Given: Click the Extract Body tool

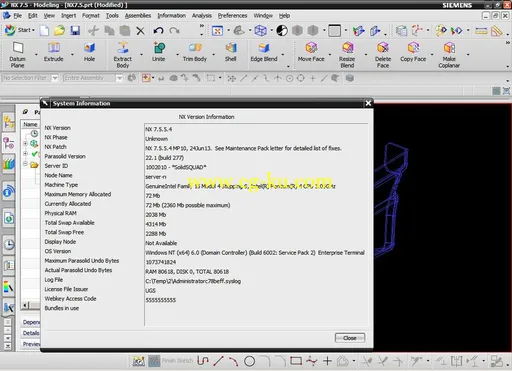Looking at the screenshot, I should (123, 55).
